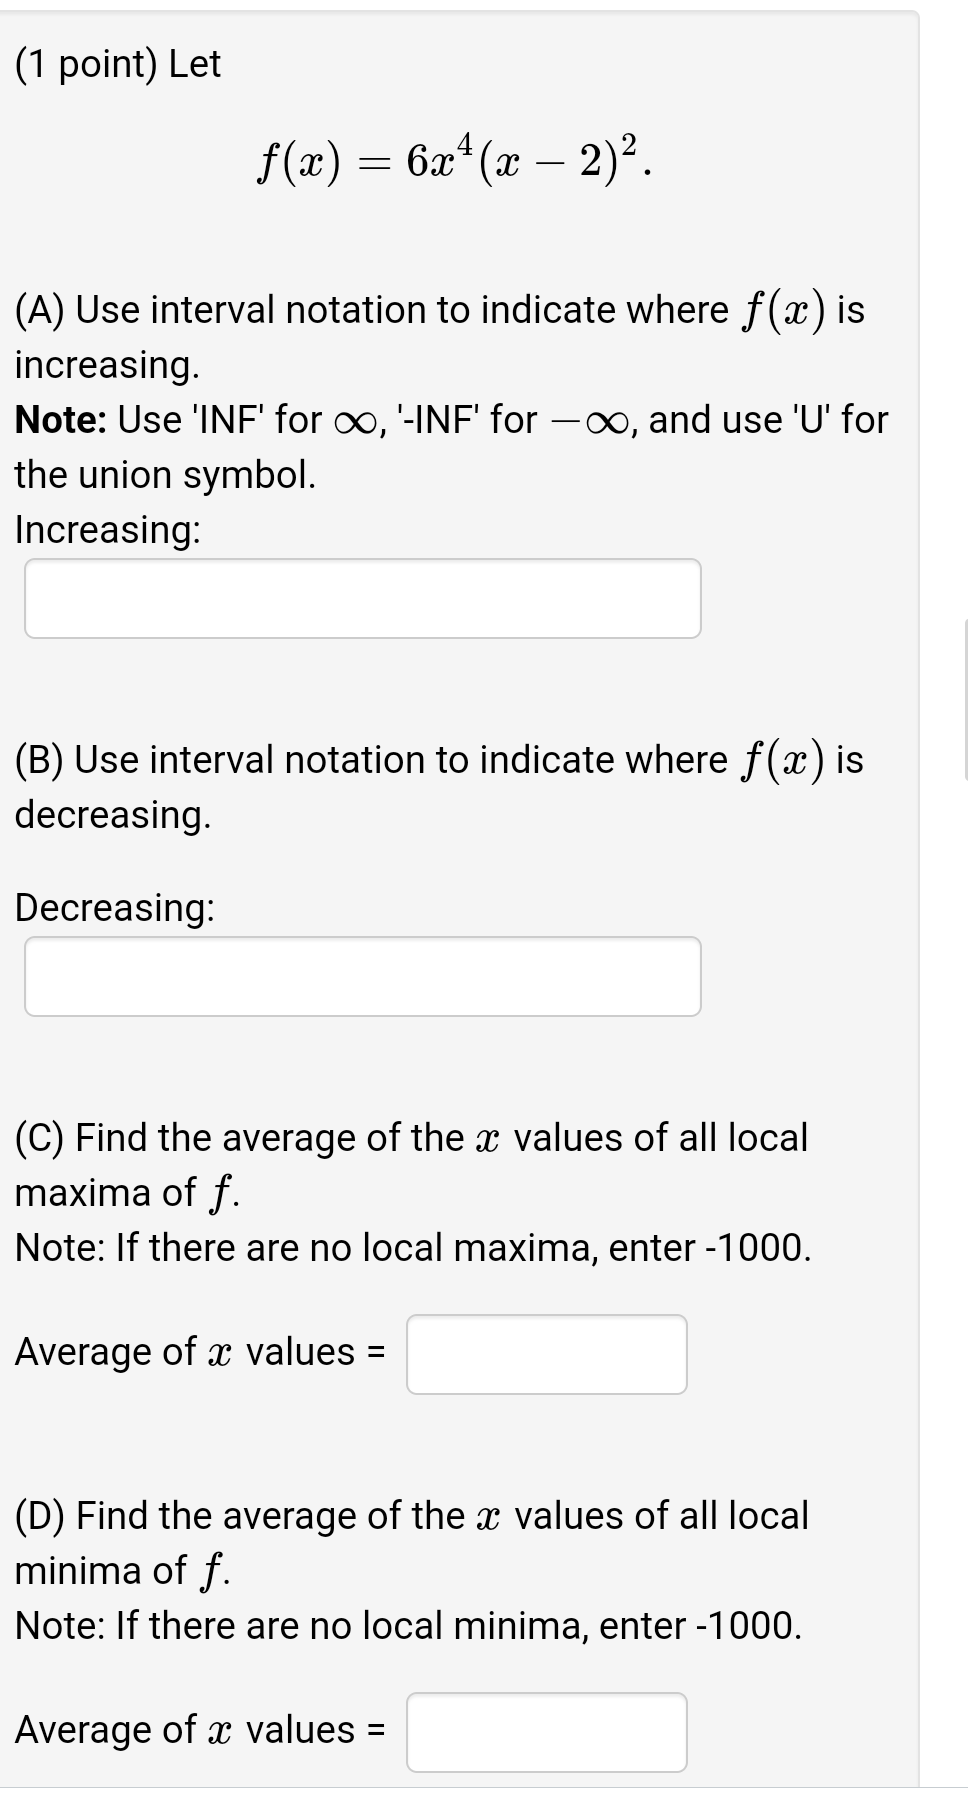
Task: Click the (1 point) heading
Action: (116, 63)
